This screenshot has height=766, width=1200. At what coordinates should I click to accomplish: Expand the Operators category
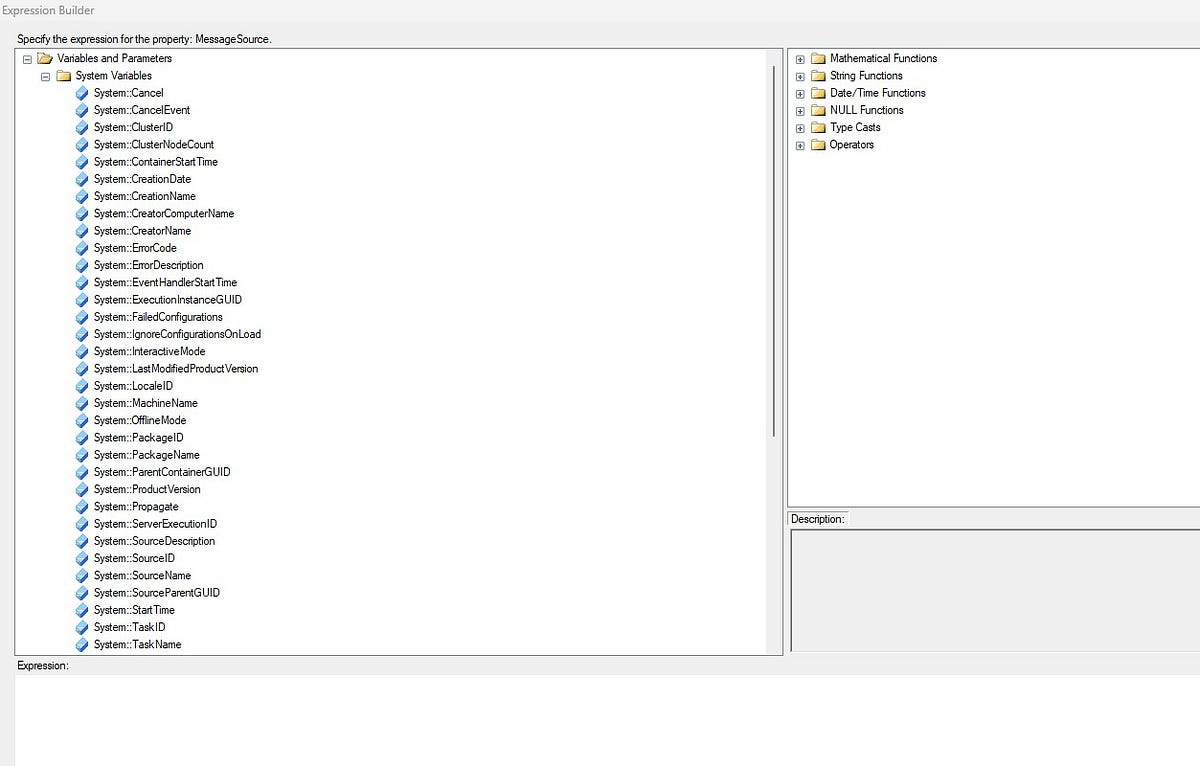click(x=799, y=144)
